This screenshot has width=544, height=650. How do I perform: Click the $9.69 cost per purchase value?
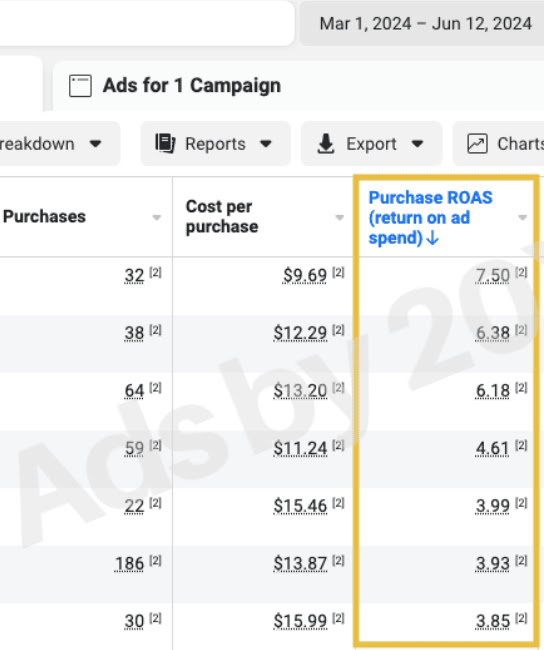click(305, 275)
